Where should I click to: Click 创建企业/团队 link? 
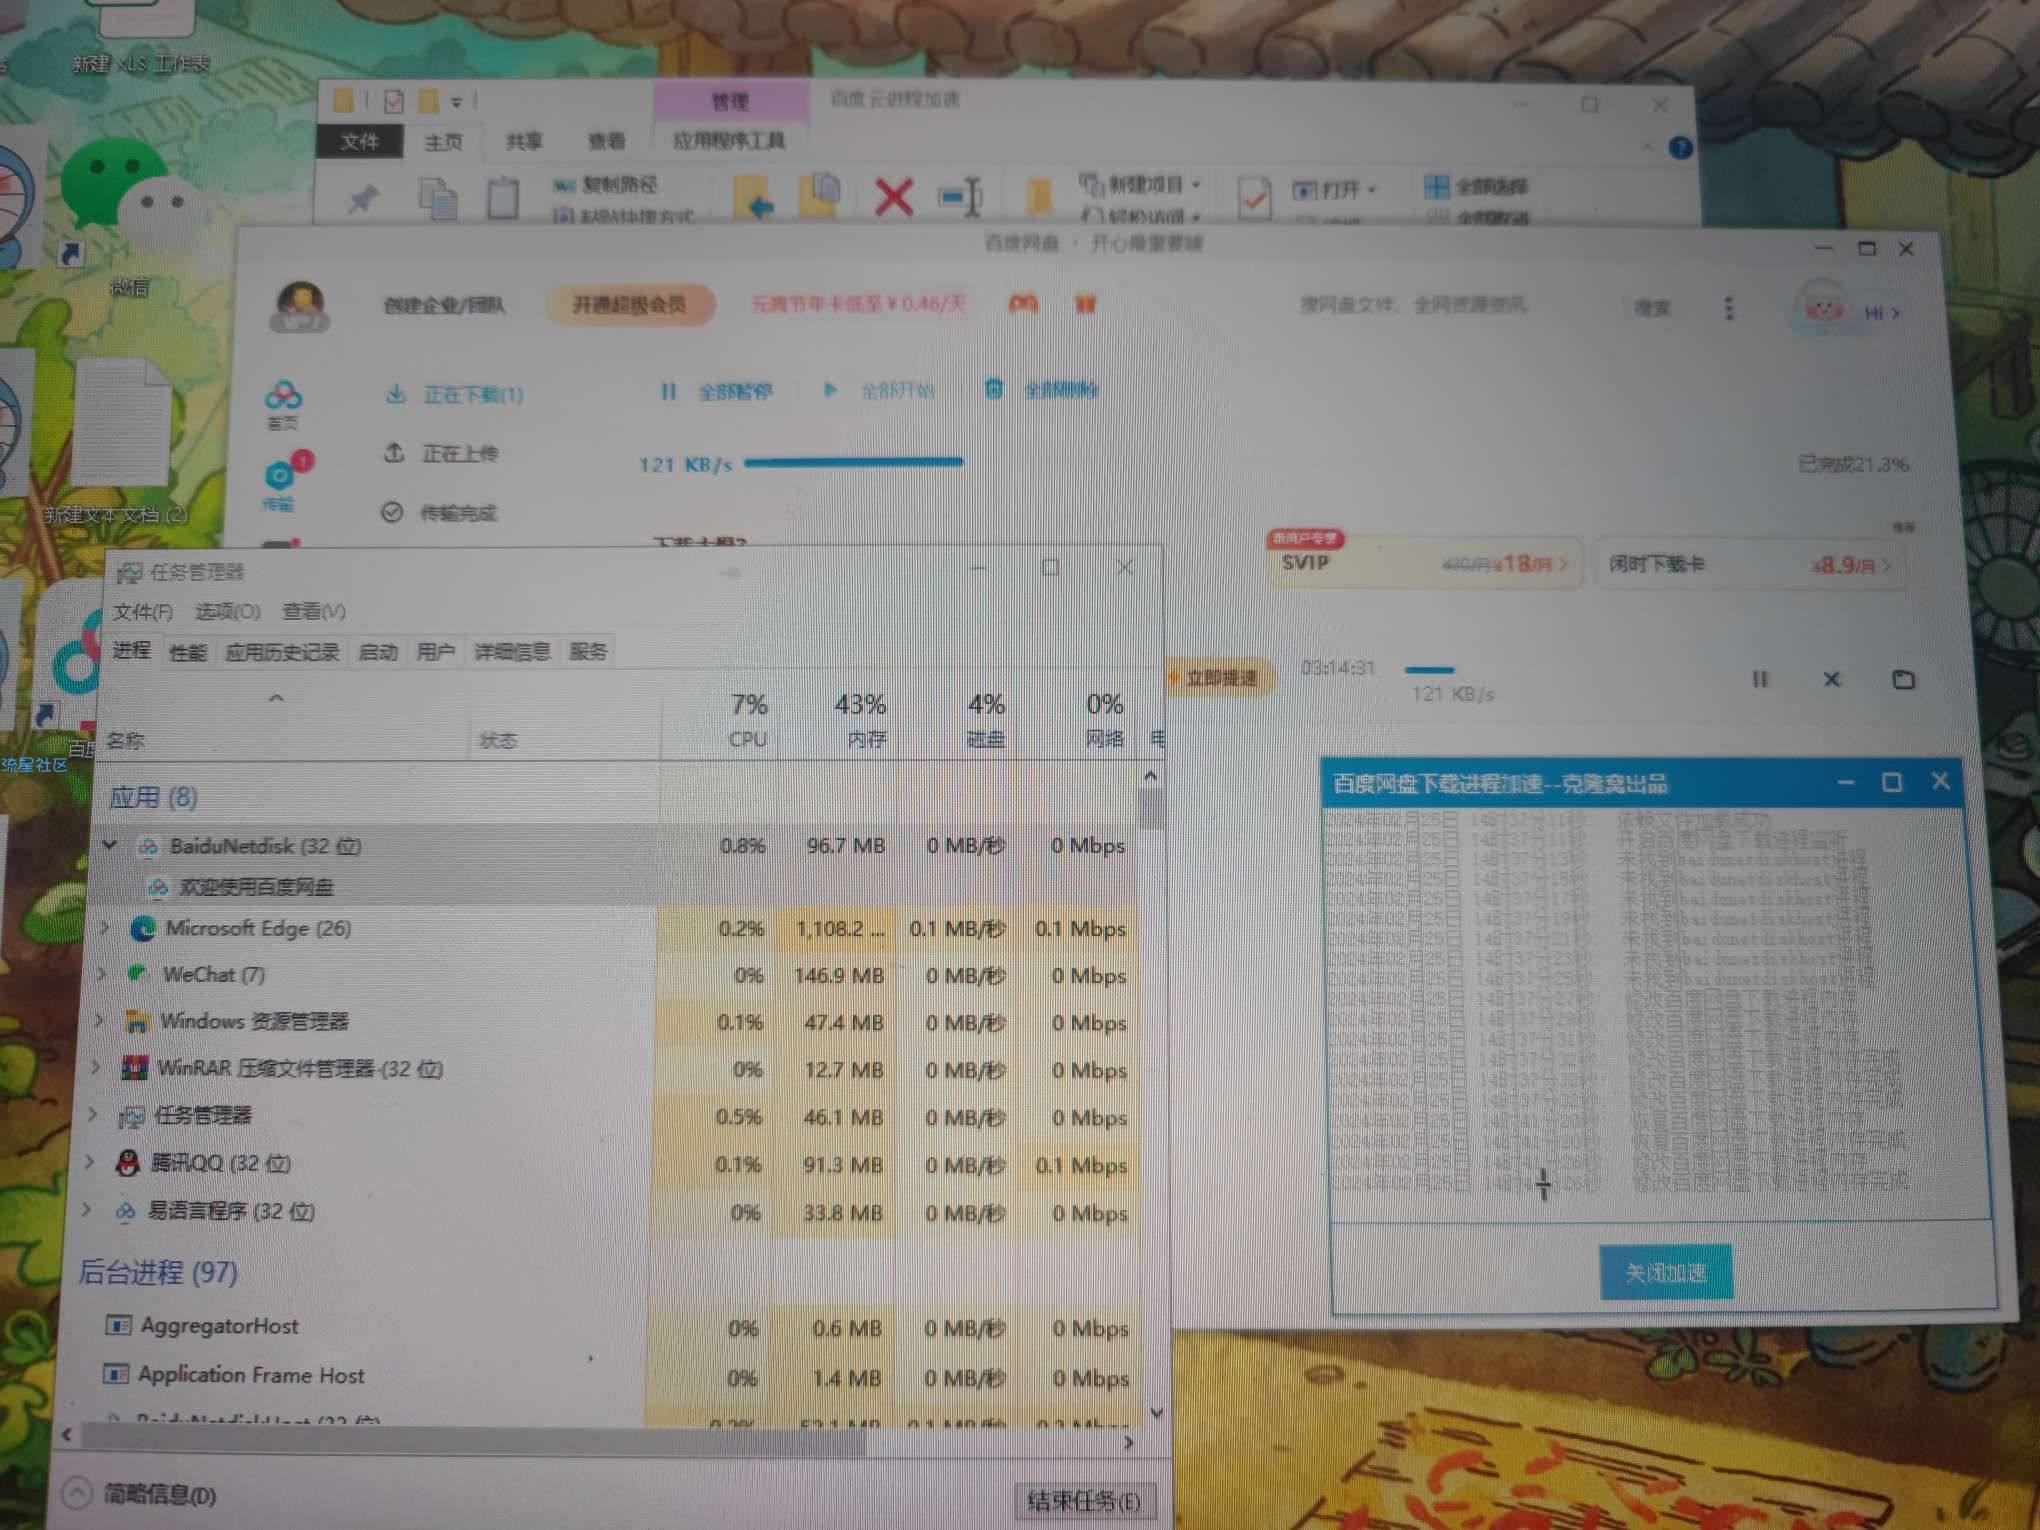[444, 305]
